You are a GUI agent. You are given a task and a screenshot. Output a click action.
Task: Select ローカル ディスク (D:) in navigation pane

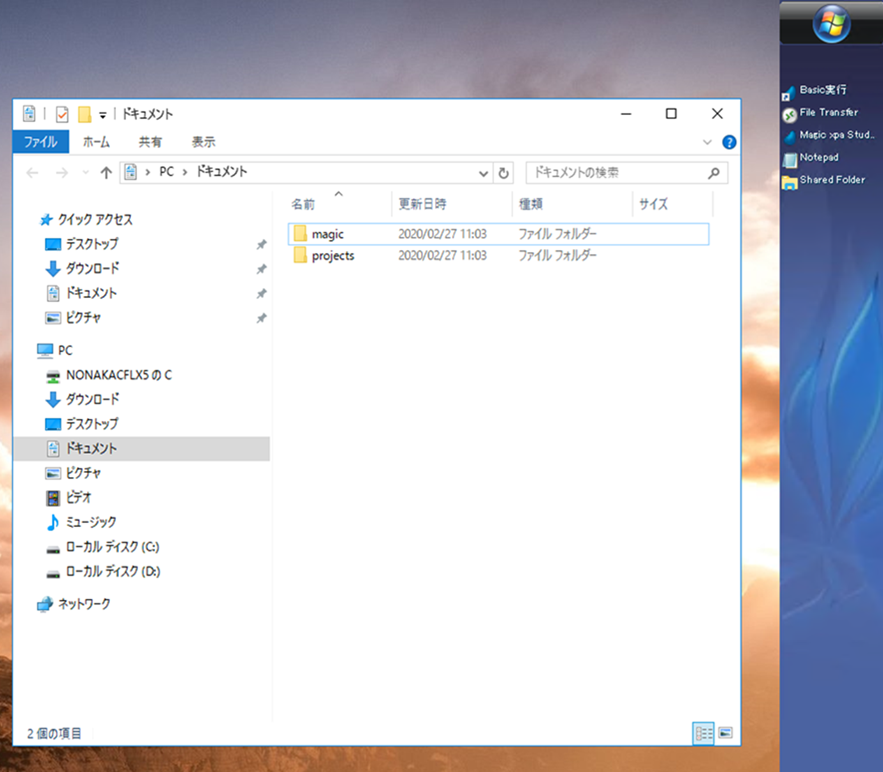coord(112,572)
